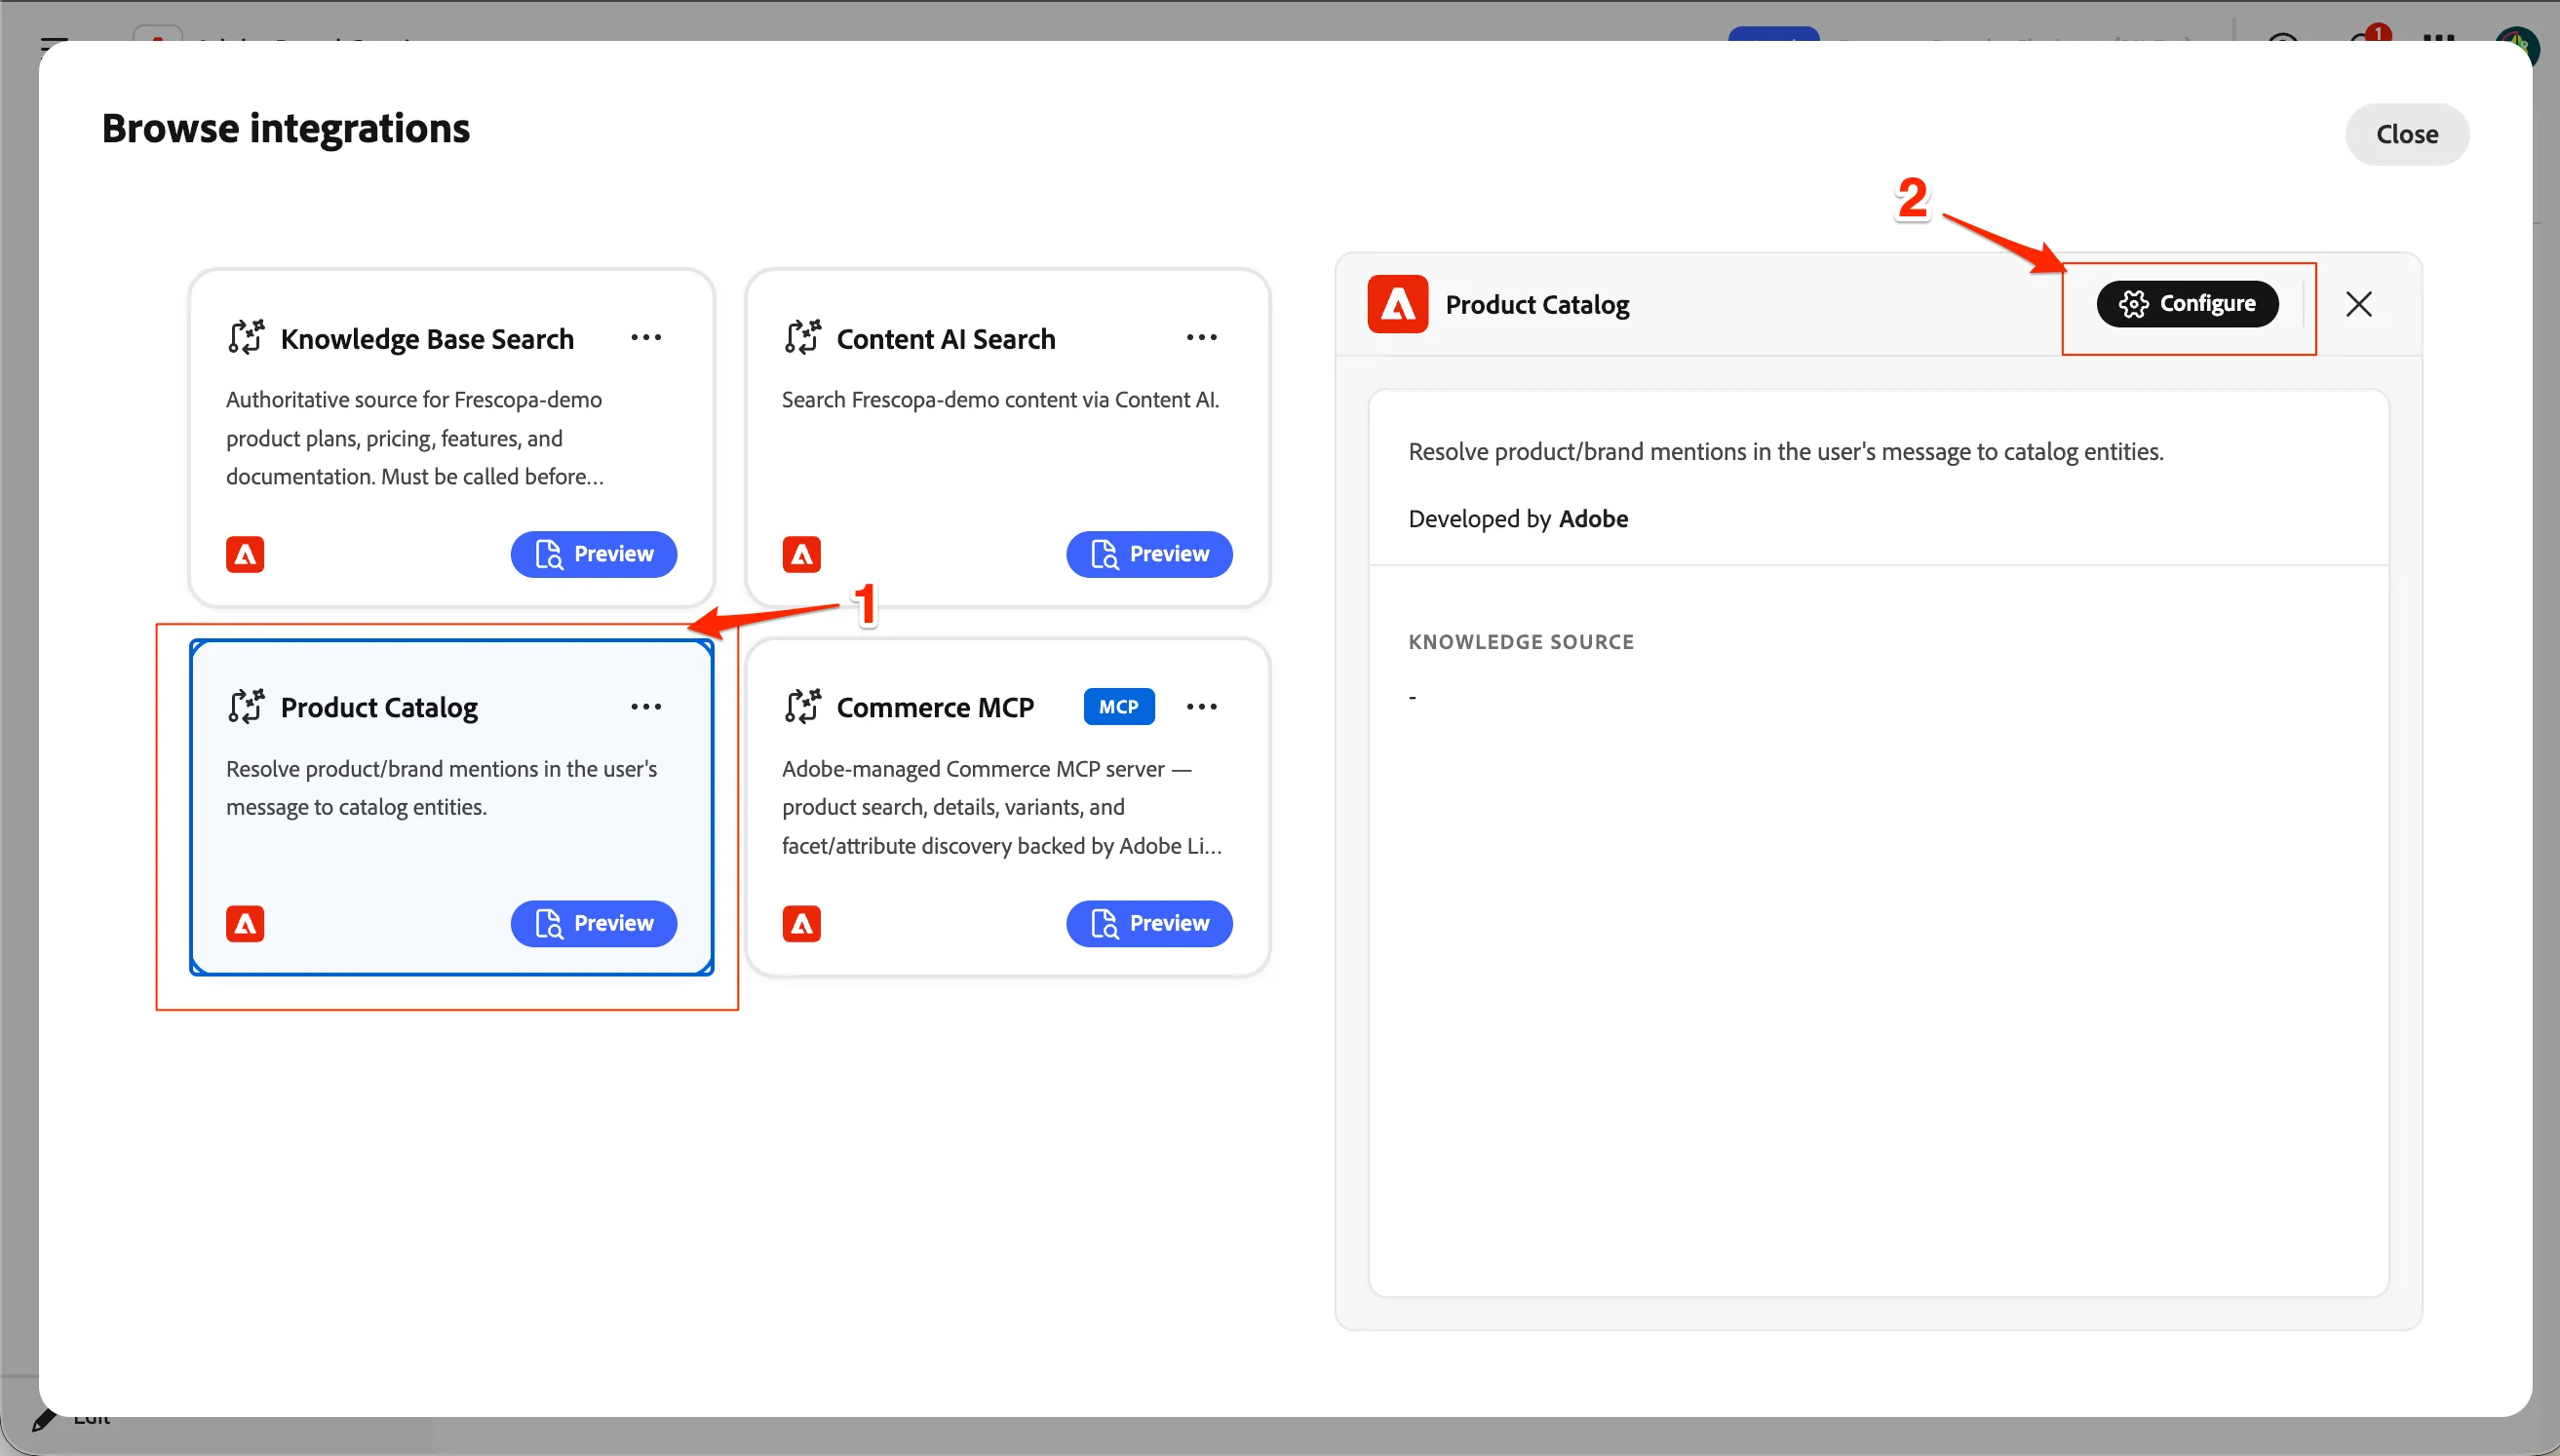Click the MCP badge on Commerce MCP
This screenshot has width=2560, height=1456.
coord(1119,707)
